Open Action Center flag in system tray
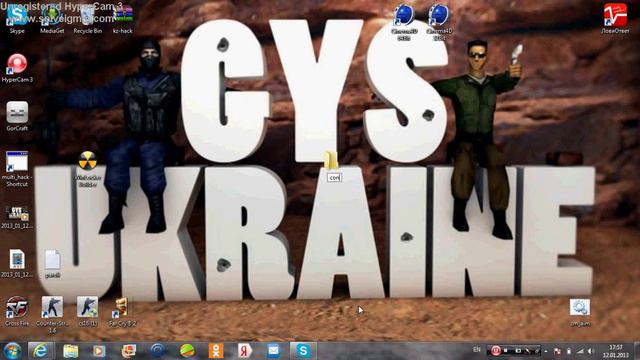This screenshot has width=640, height=360. tap(557, 351)
